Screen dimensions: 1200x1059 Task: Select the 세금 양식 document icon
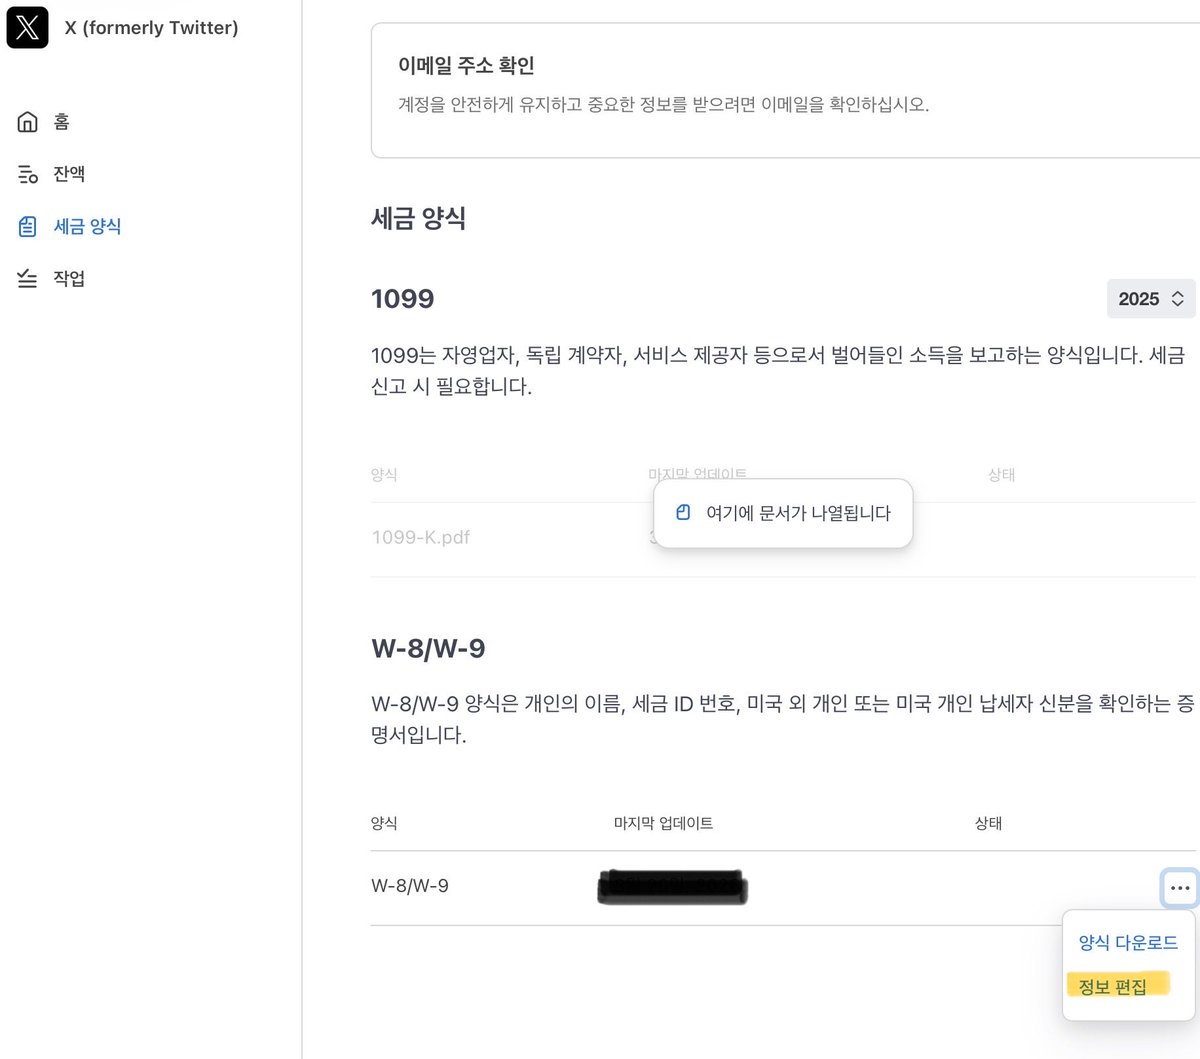click(27, 225)
